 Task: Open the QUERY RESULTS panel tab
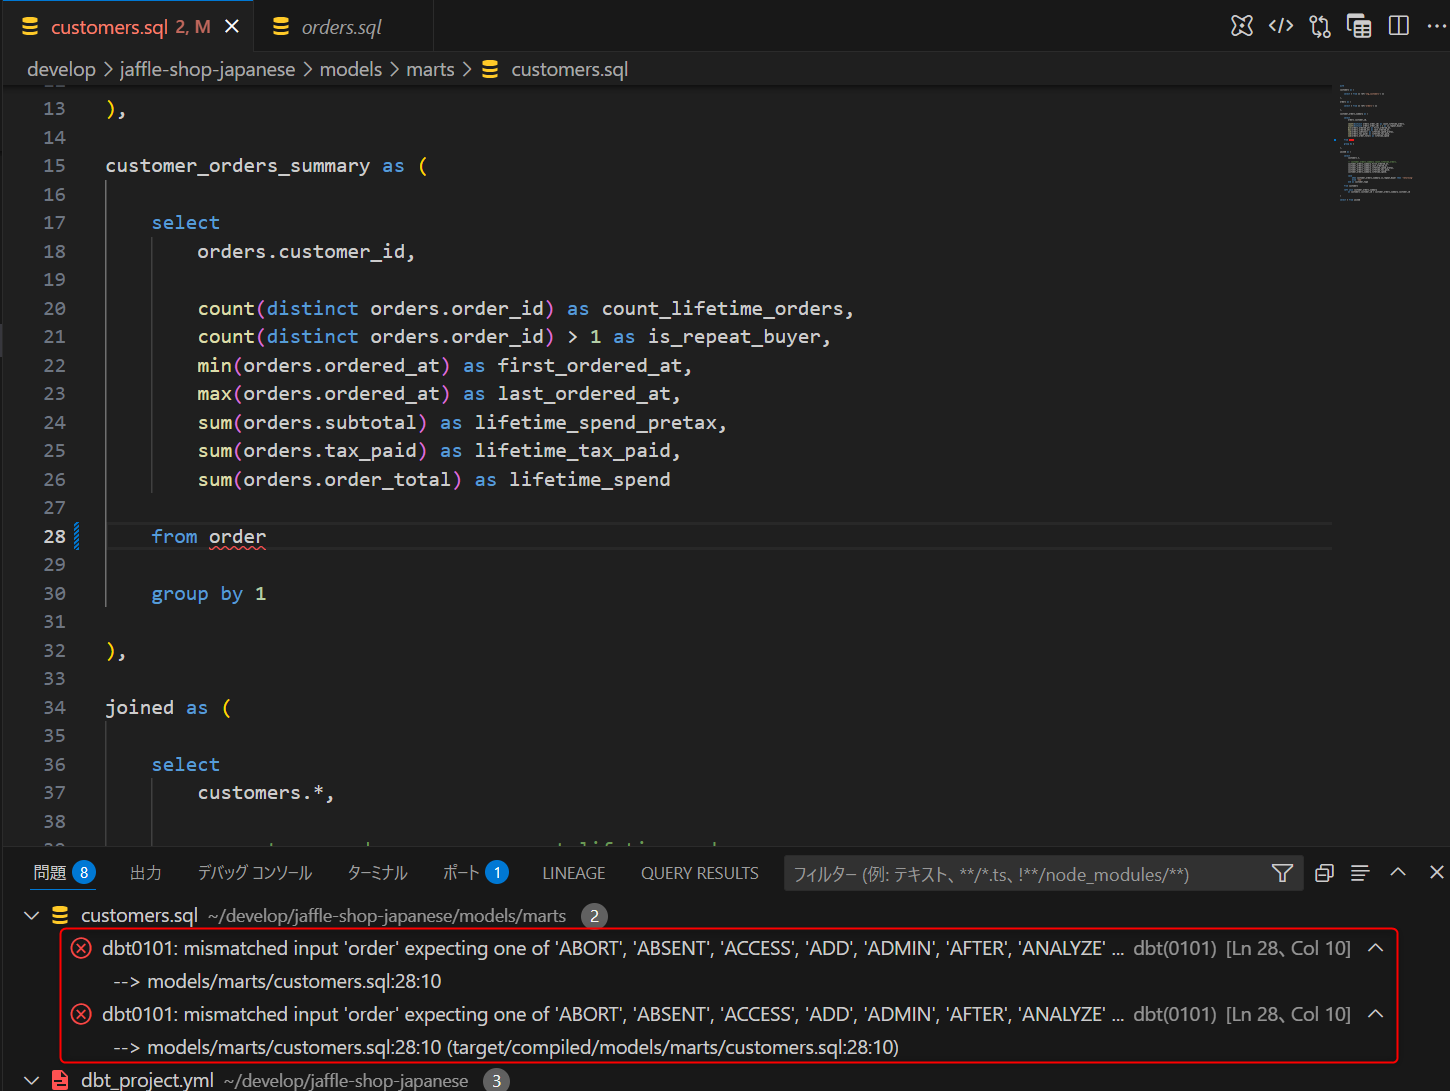pyautogui.click(x=700, y=873)
